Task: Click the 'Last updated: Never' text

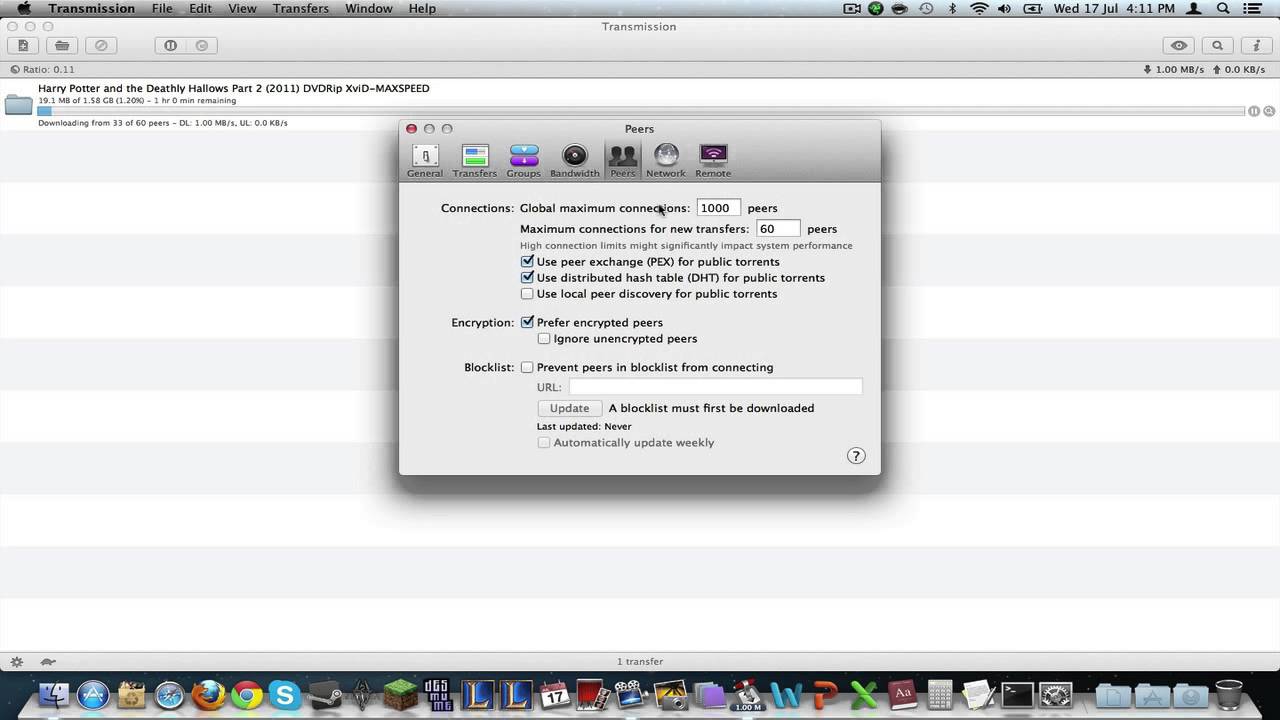Action: [584, 426]
